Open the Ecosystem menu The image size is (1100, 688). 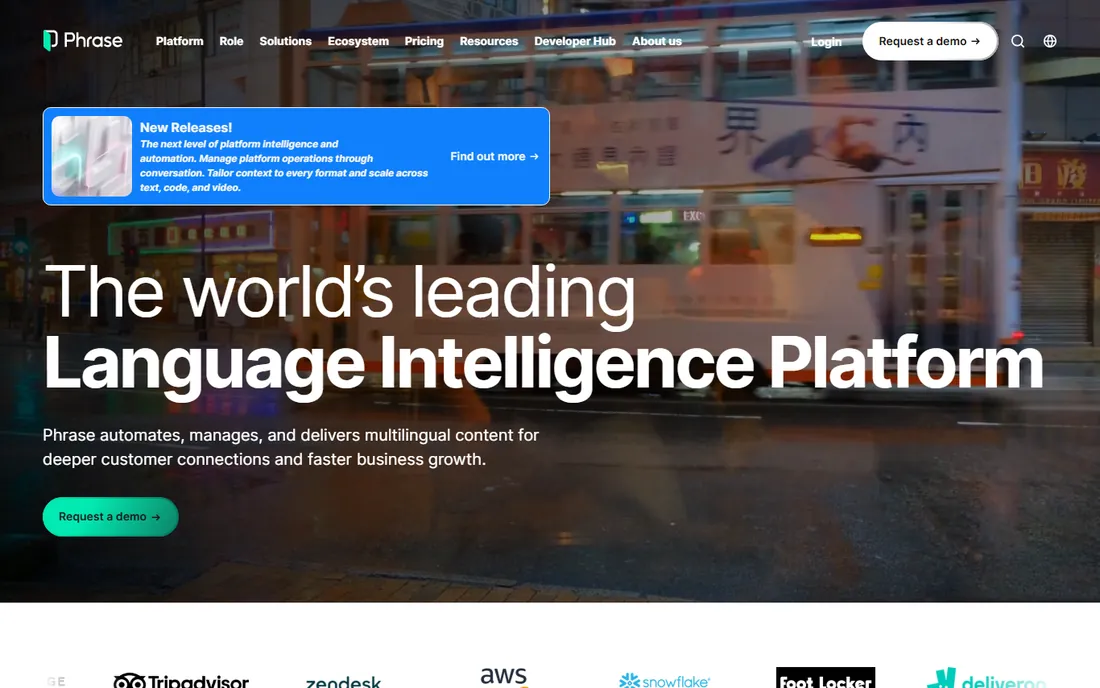pyautogui.click(x=358, y=41)
